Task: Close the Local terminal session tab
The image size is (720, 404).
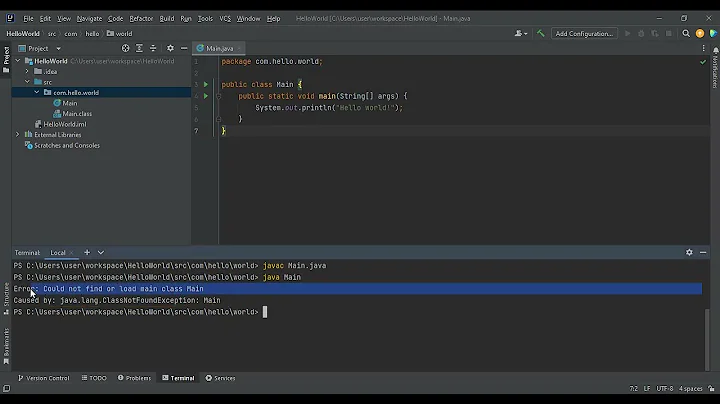Action: (x=71, y=253)
